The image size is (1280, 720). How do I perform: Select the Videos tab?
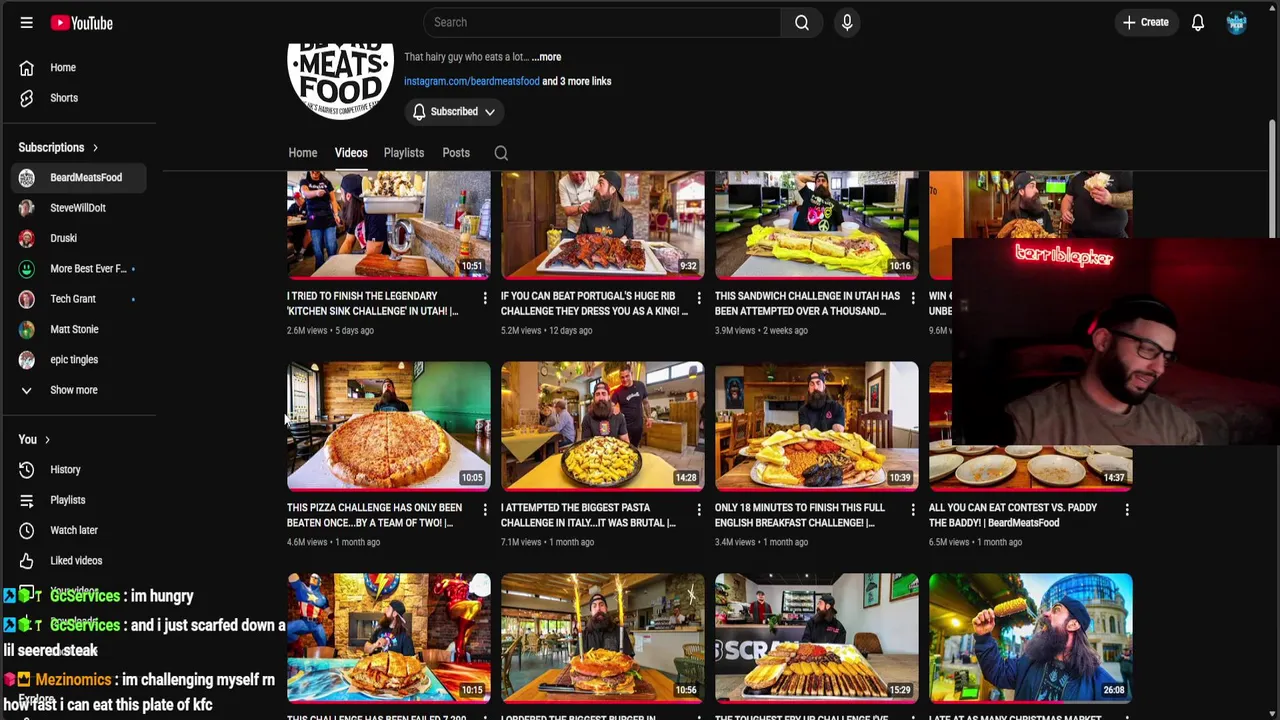[x=351, y=153]
